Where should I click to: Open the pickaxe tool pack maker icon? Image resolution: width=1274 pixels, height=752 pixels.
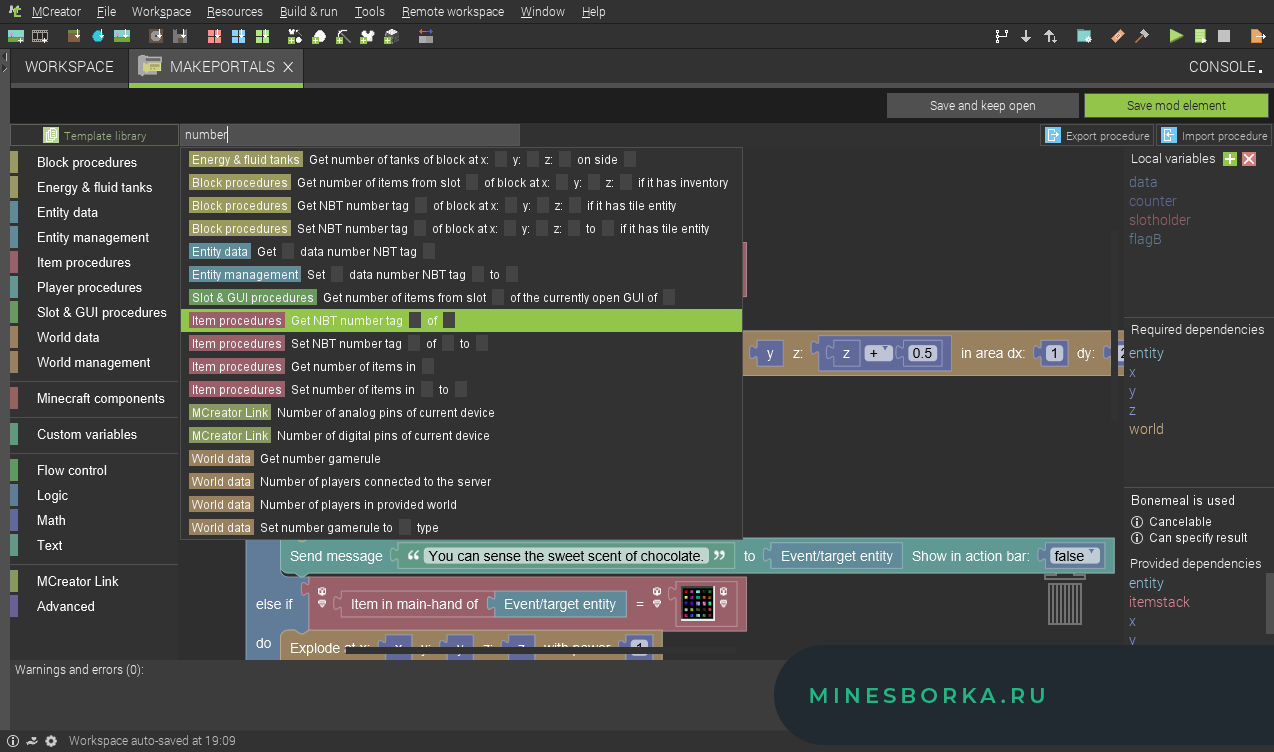(x=342, y=36)
